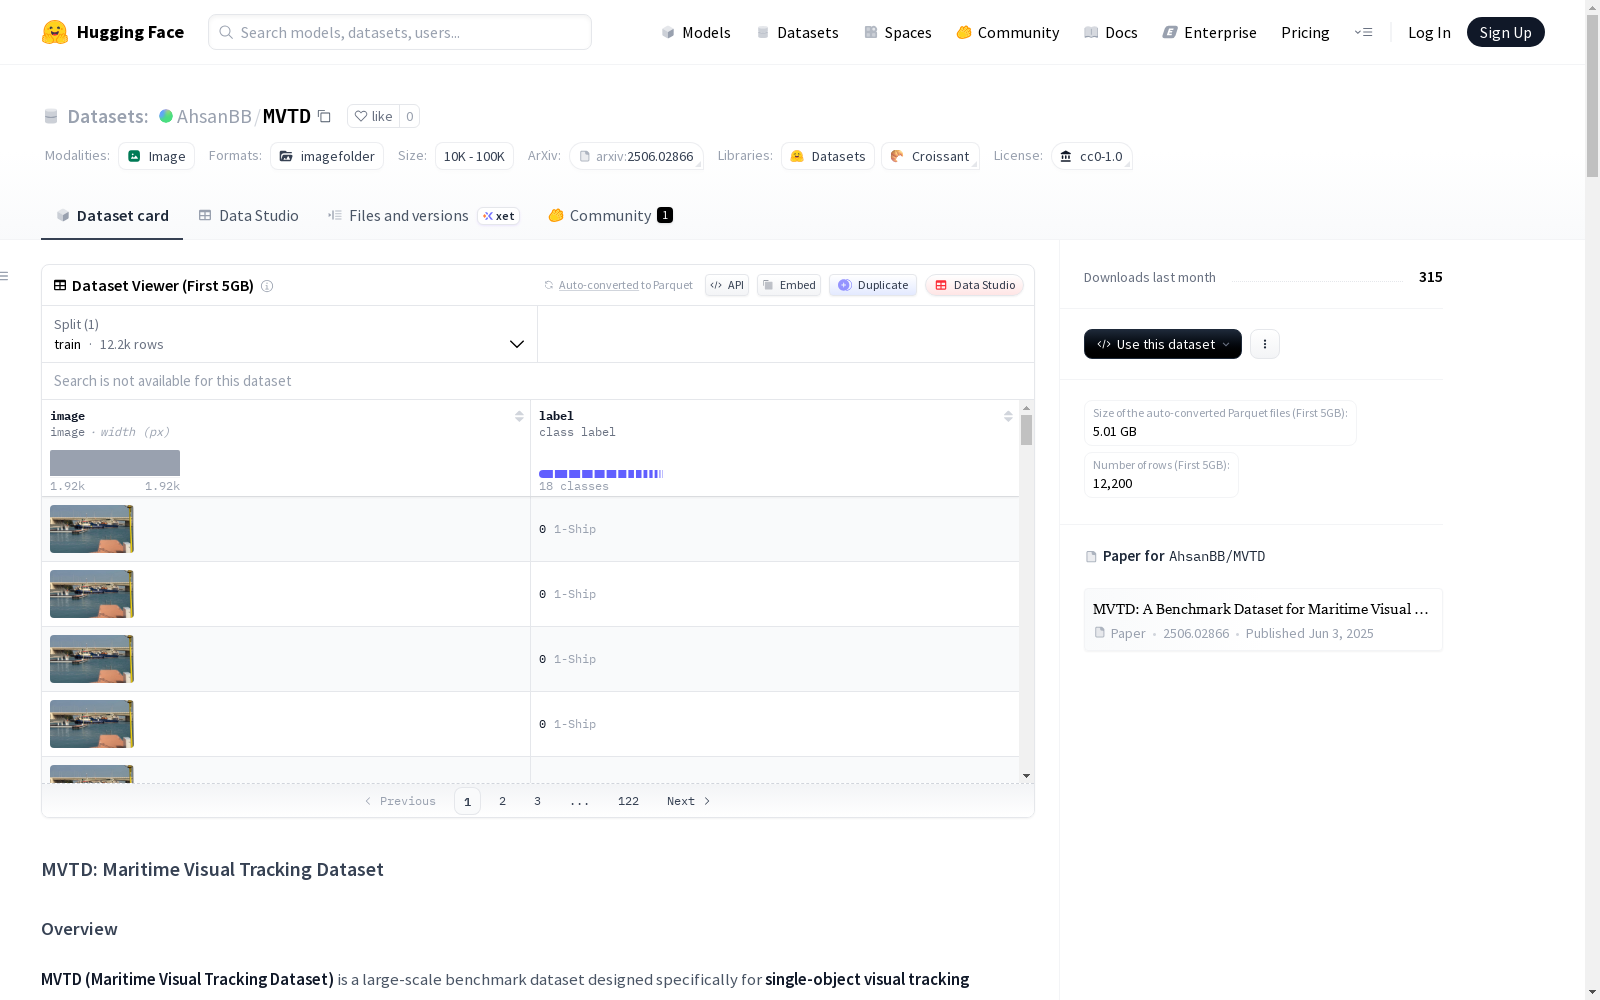Open Enterprise in the top navigation
This screenshot has width=1600, height=1000.
pos(1210,32)
